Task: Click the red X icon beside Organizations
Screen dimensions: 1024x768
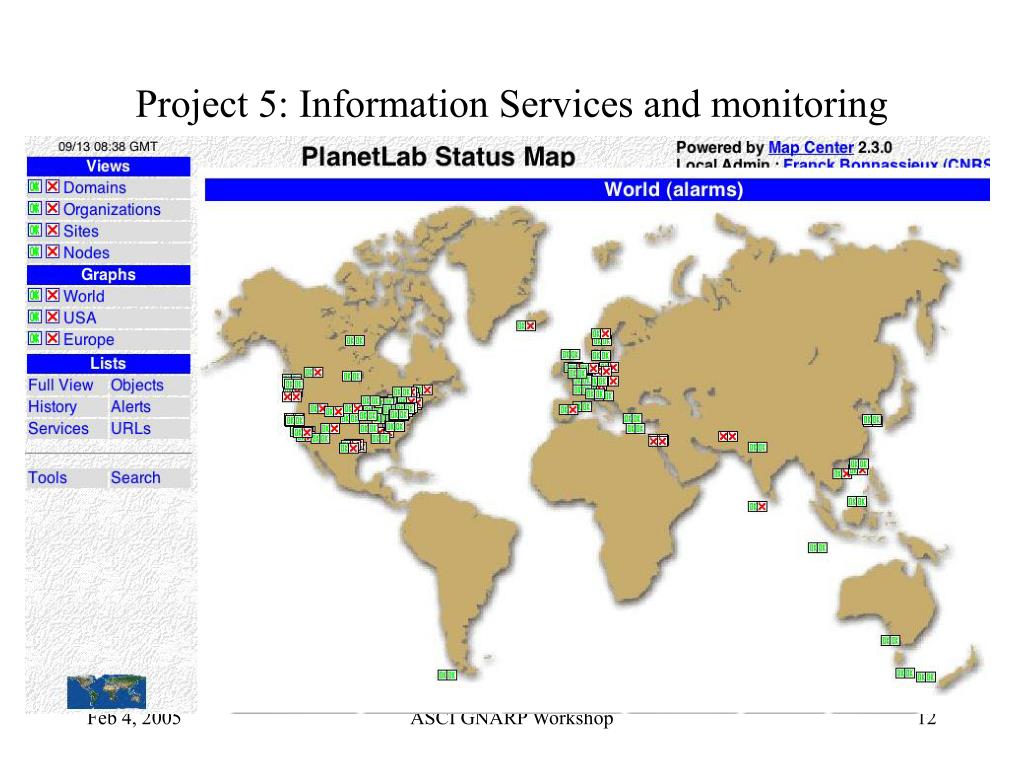Action: point(53,208)
